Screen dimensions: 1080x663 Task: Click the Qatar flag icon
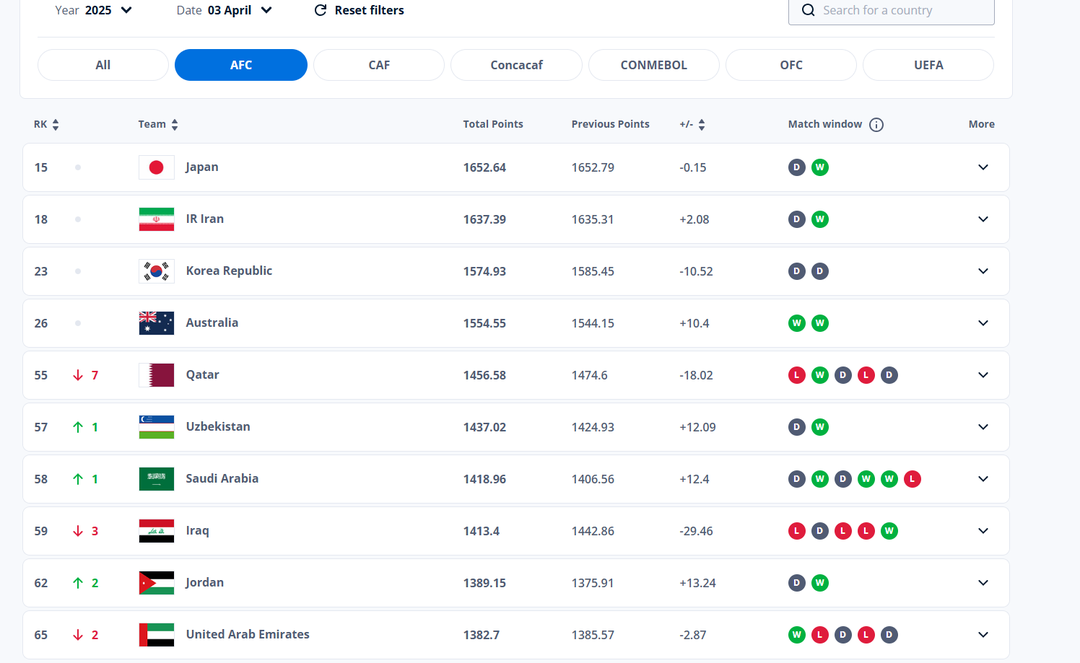[156, 375]
